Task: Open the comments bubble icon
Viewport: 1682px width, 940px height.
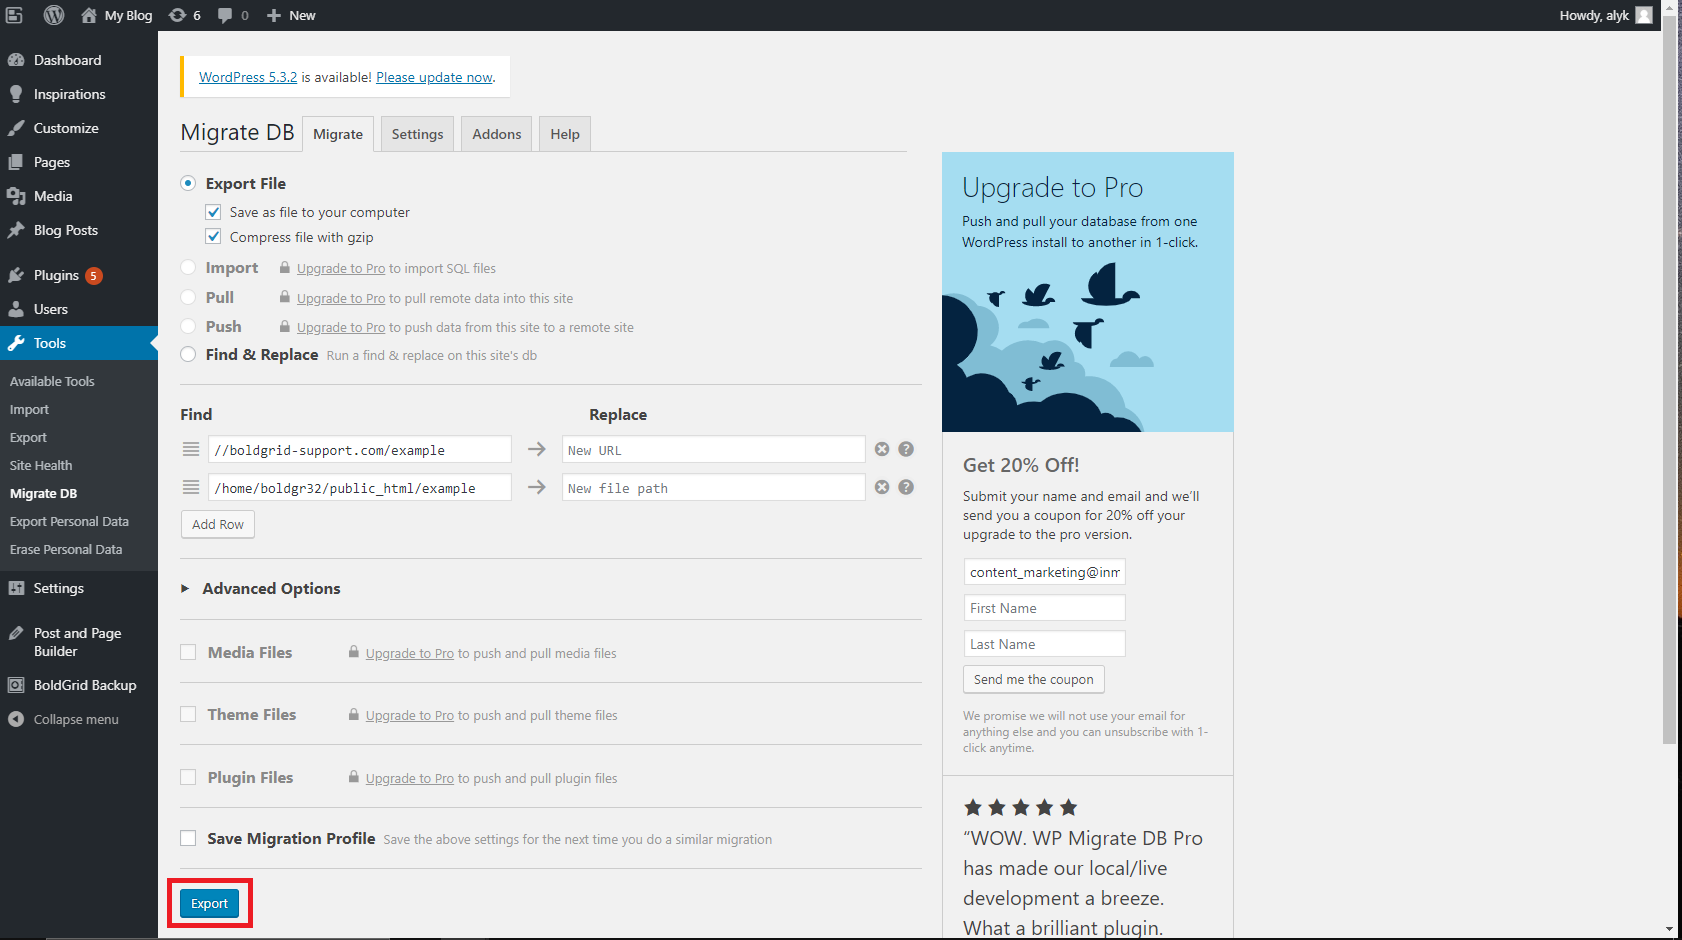Action: [x=232, y=15]
